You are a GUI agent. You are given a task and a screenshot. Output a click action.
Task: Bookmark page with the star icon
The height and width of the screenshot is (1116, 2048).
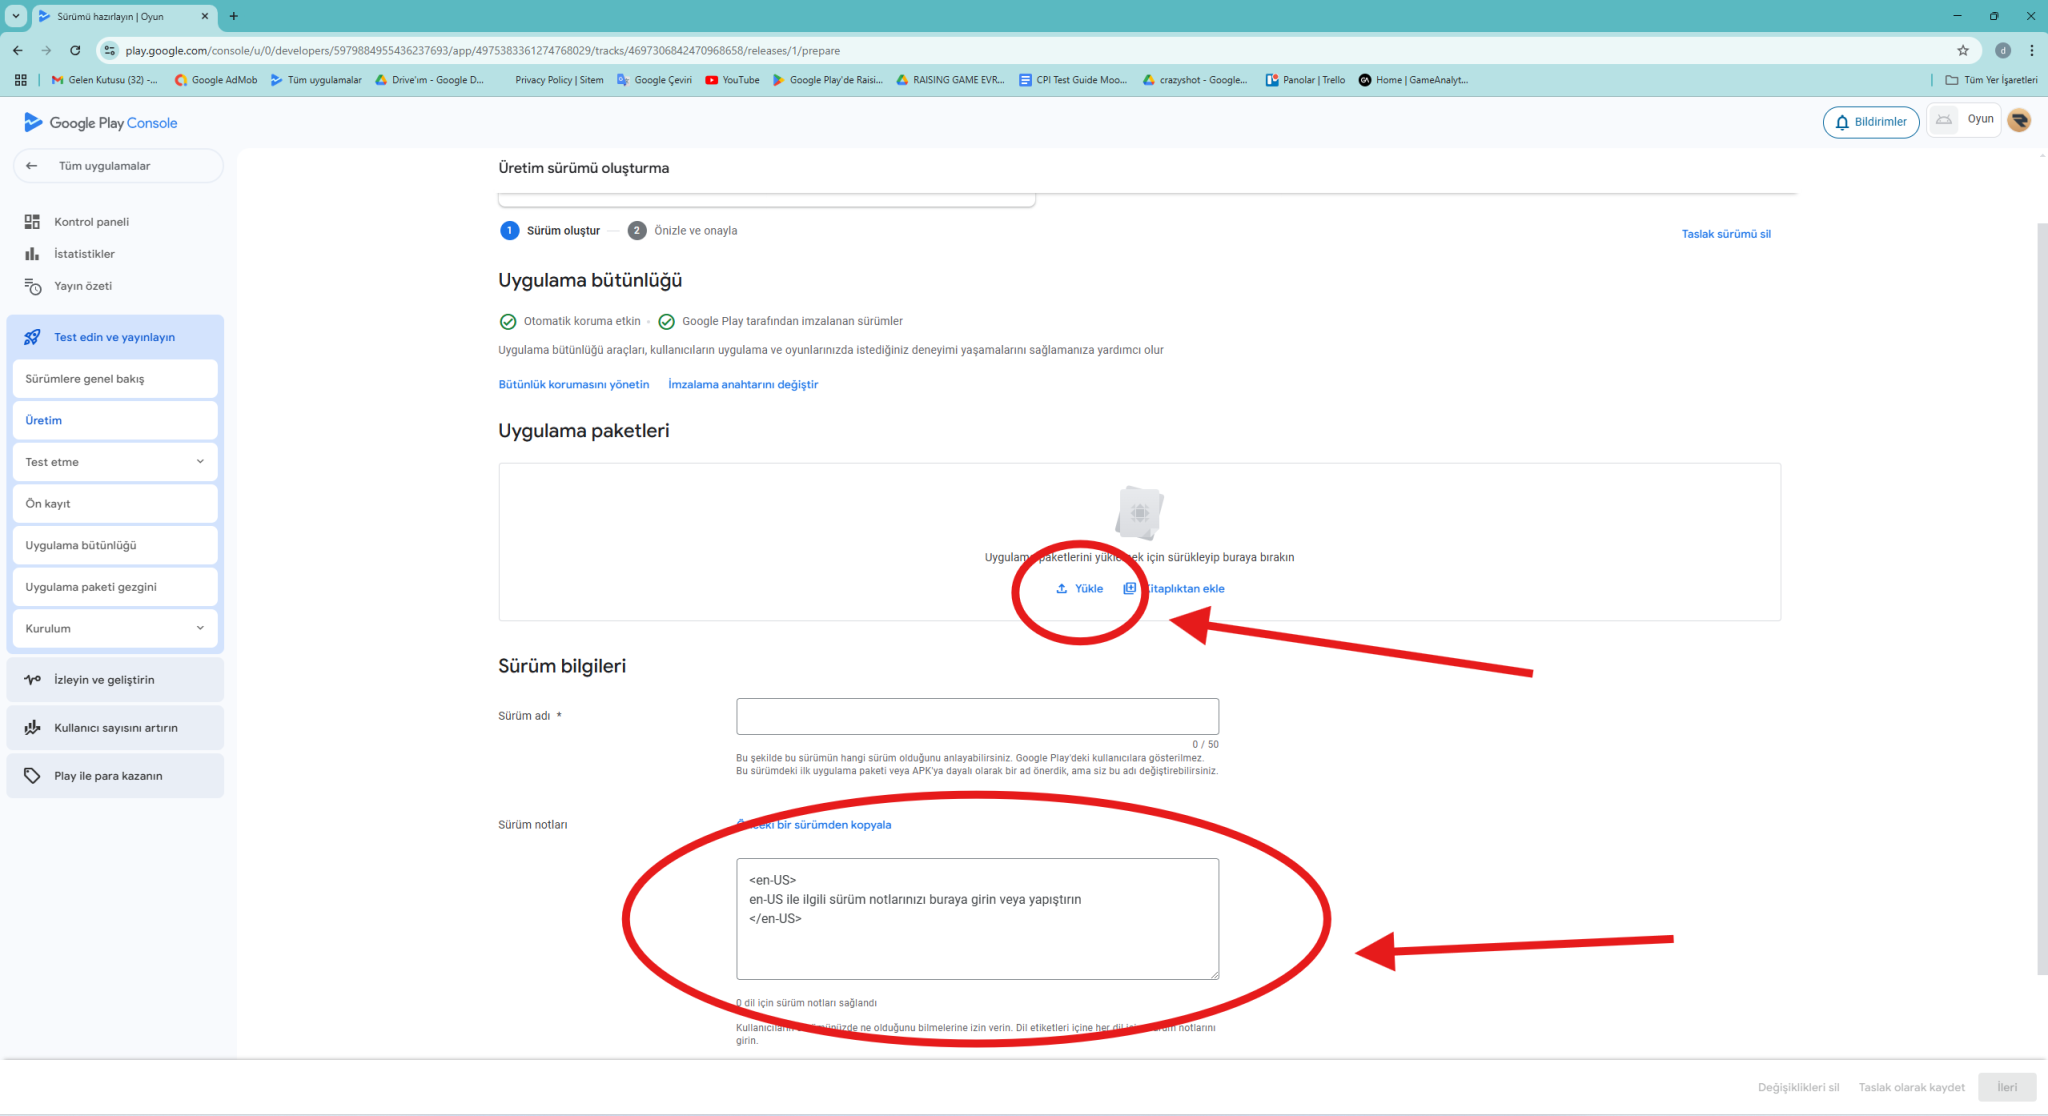click(1962, 50)
